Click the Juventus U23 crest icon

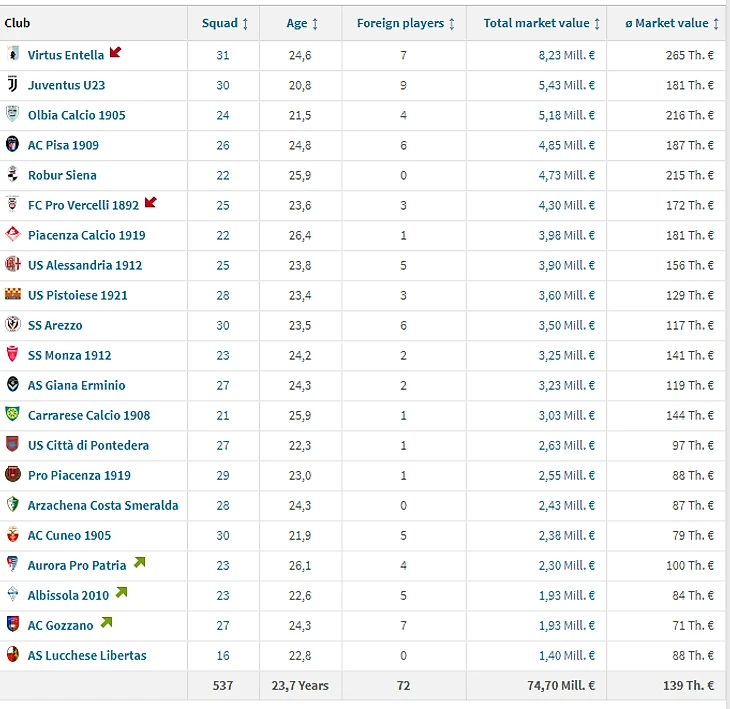click(x=13, y=84)
